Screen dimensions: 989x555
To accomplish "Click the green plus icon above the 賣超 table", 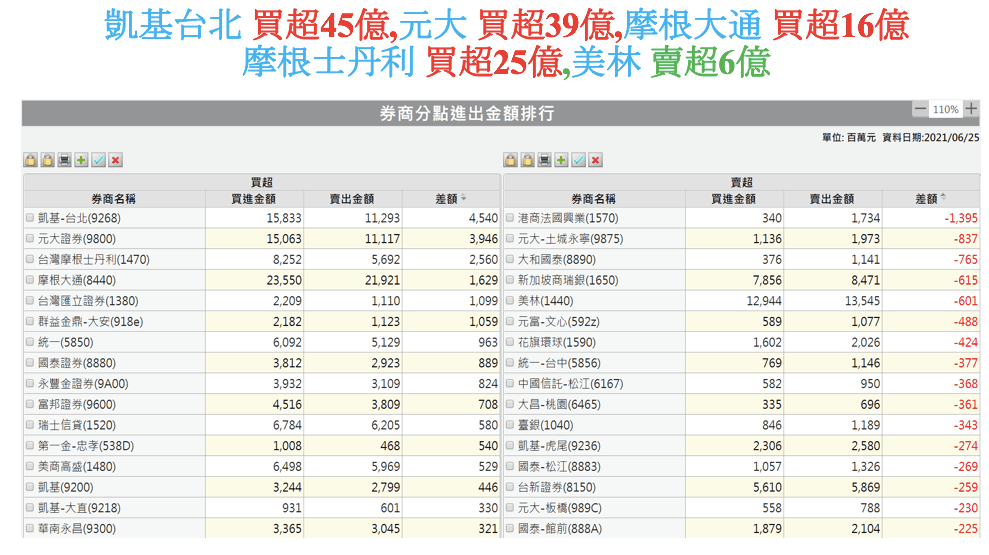I will [562, 160].
